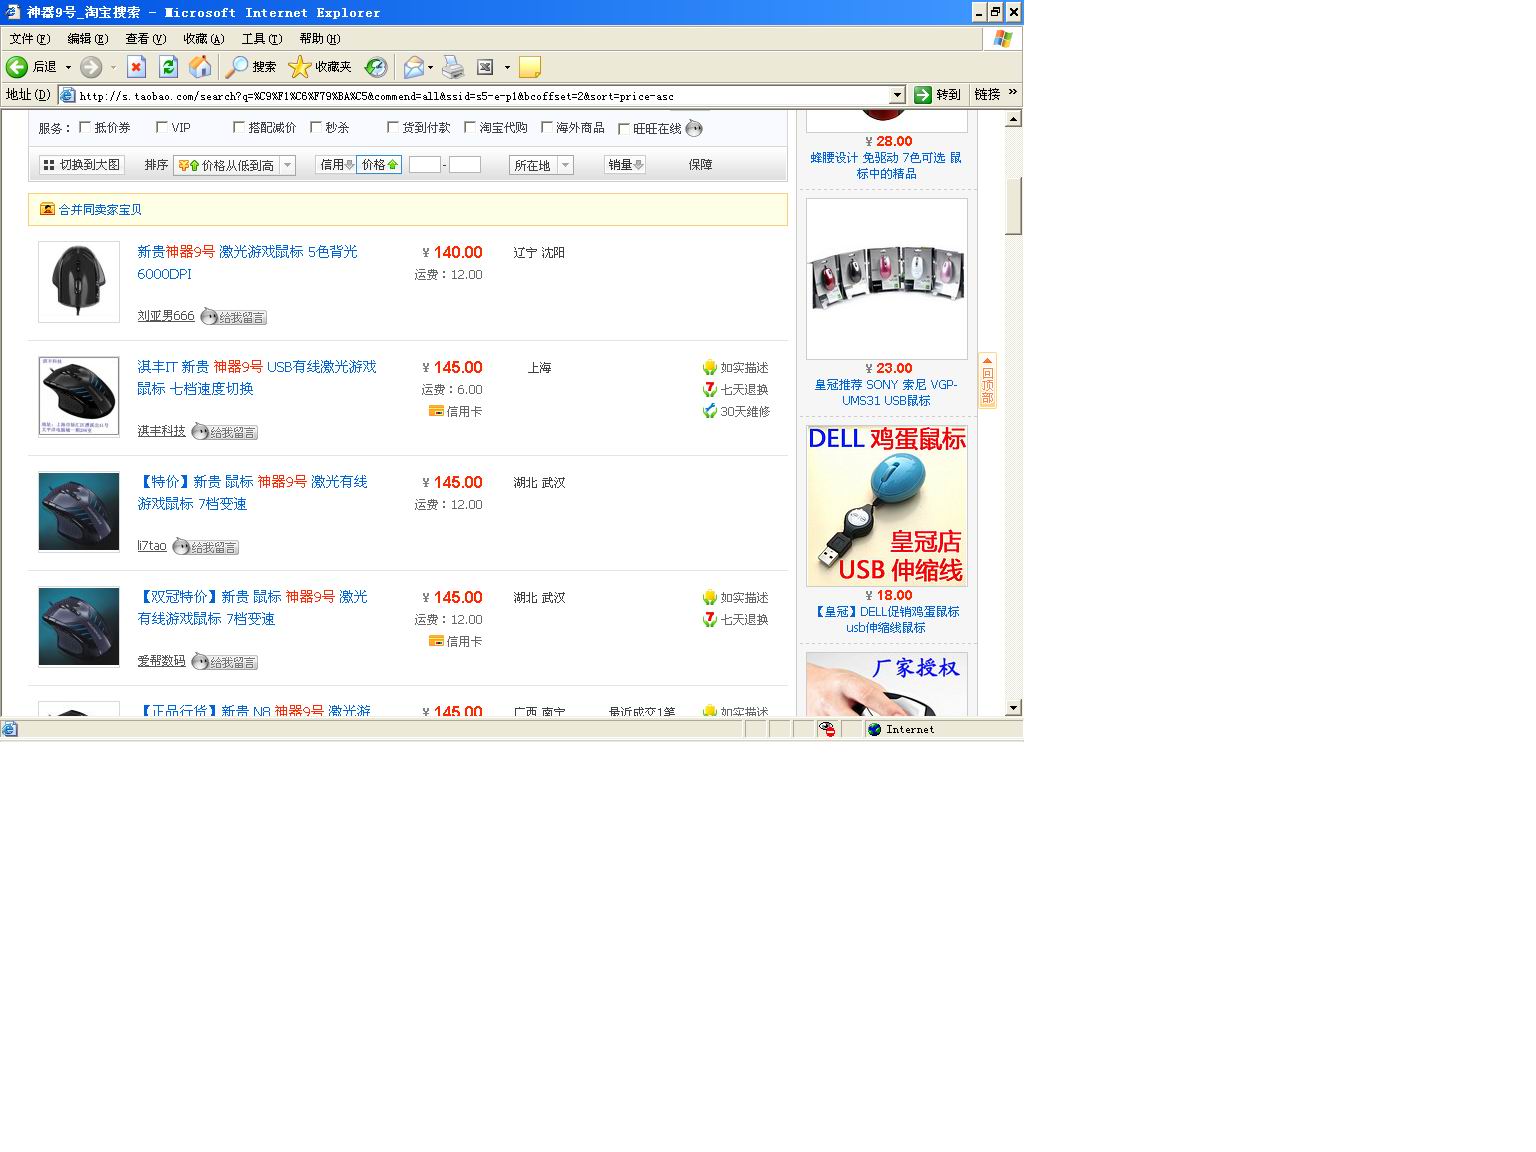
Task: Open the 帮助(H) menu
Action: pos(320,39)
